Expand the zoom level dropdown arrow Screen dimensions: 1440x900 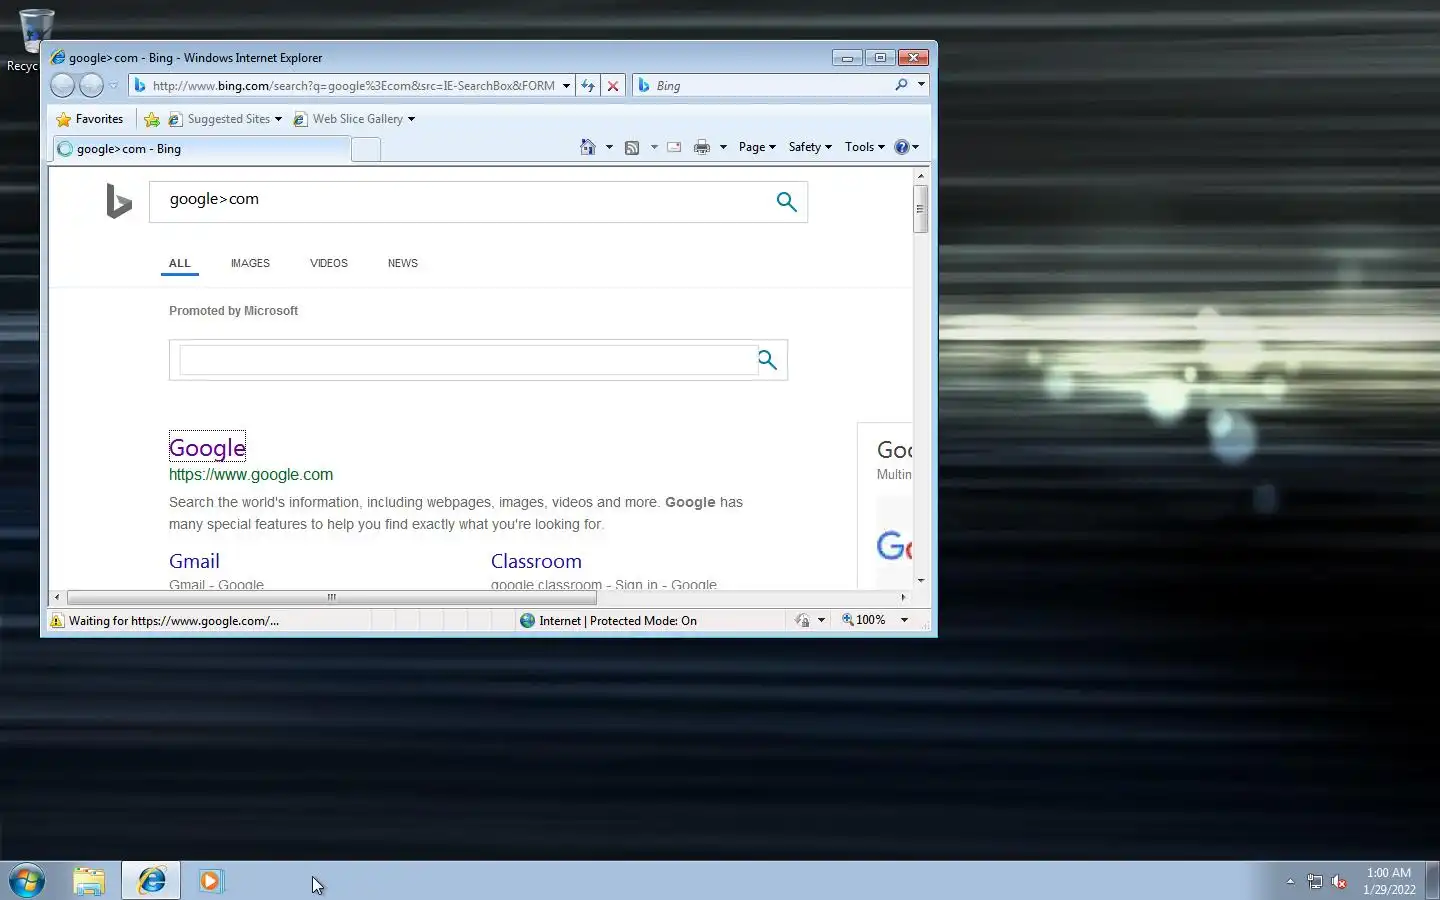pos(904,620)
